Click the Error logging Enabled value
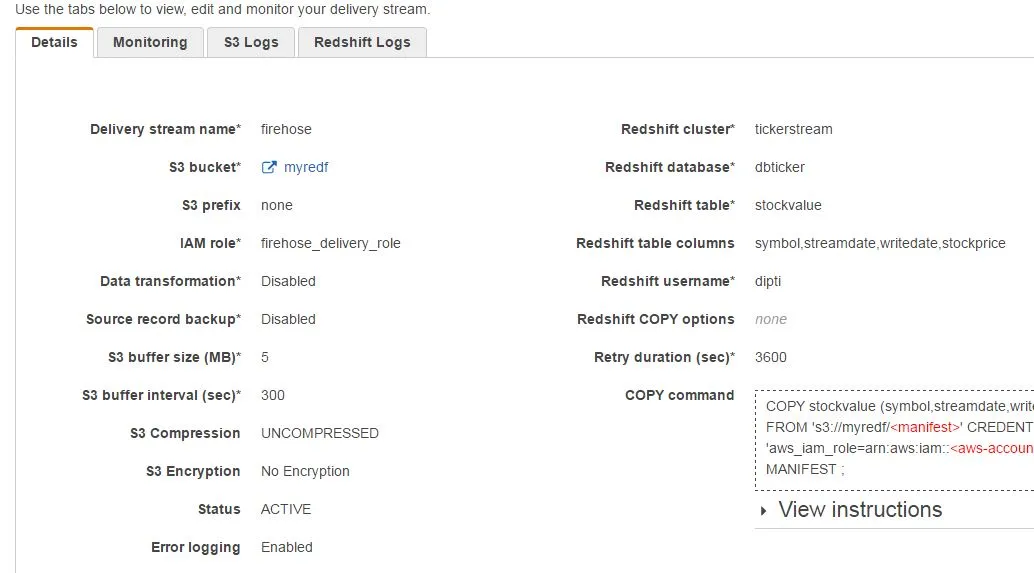 tap(287, 547)
